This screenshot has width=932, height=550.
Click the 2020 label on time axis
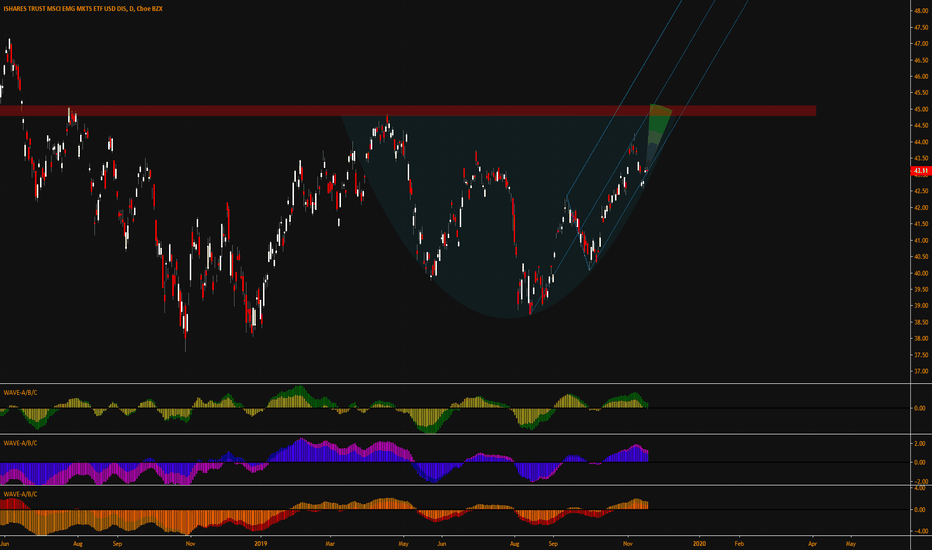point(700,543)
